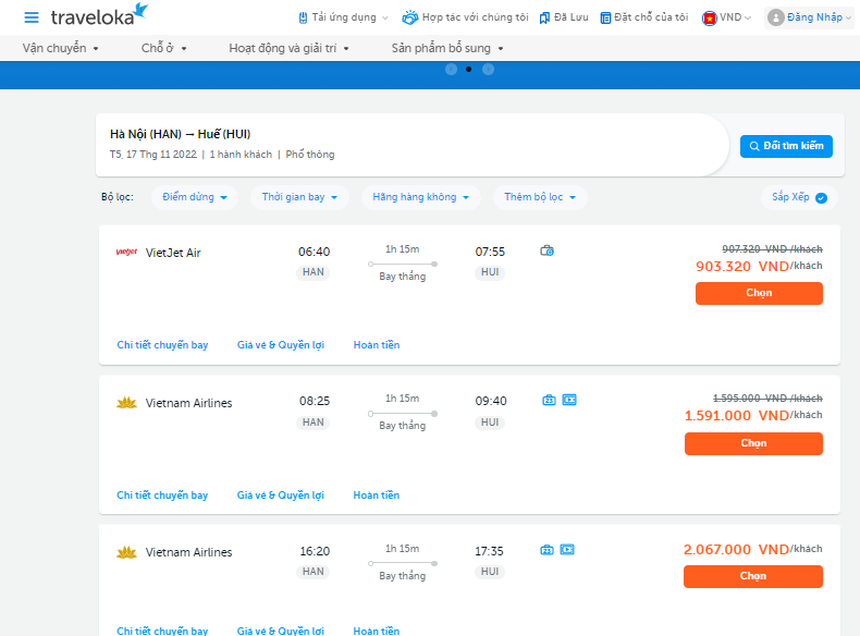Click the Traveloka logo
Image resolution: width=860 pixels, height=636 pixels.
[x=99, y=15]
